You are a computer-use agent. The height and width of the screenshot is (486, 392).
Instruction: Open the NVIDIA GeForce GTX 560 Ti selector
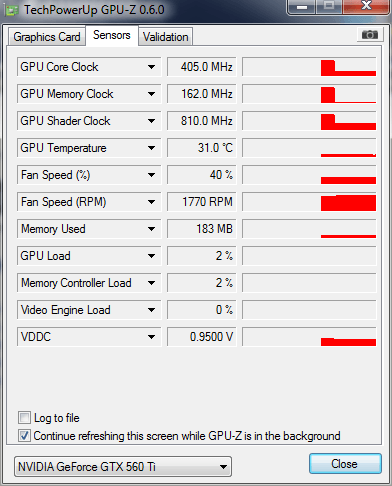click(123, 467)
